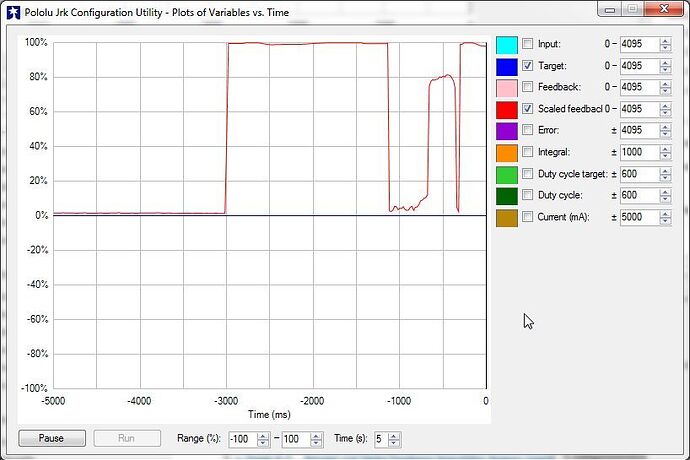Click the Input range value field
Viewport: 690px width, 460px height.
click(635, 44)
